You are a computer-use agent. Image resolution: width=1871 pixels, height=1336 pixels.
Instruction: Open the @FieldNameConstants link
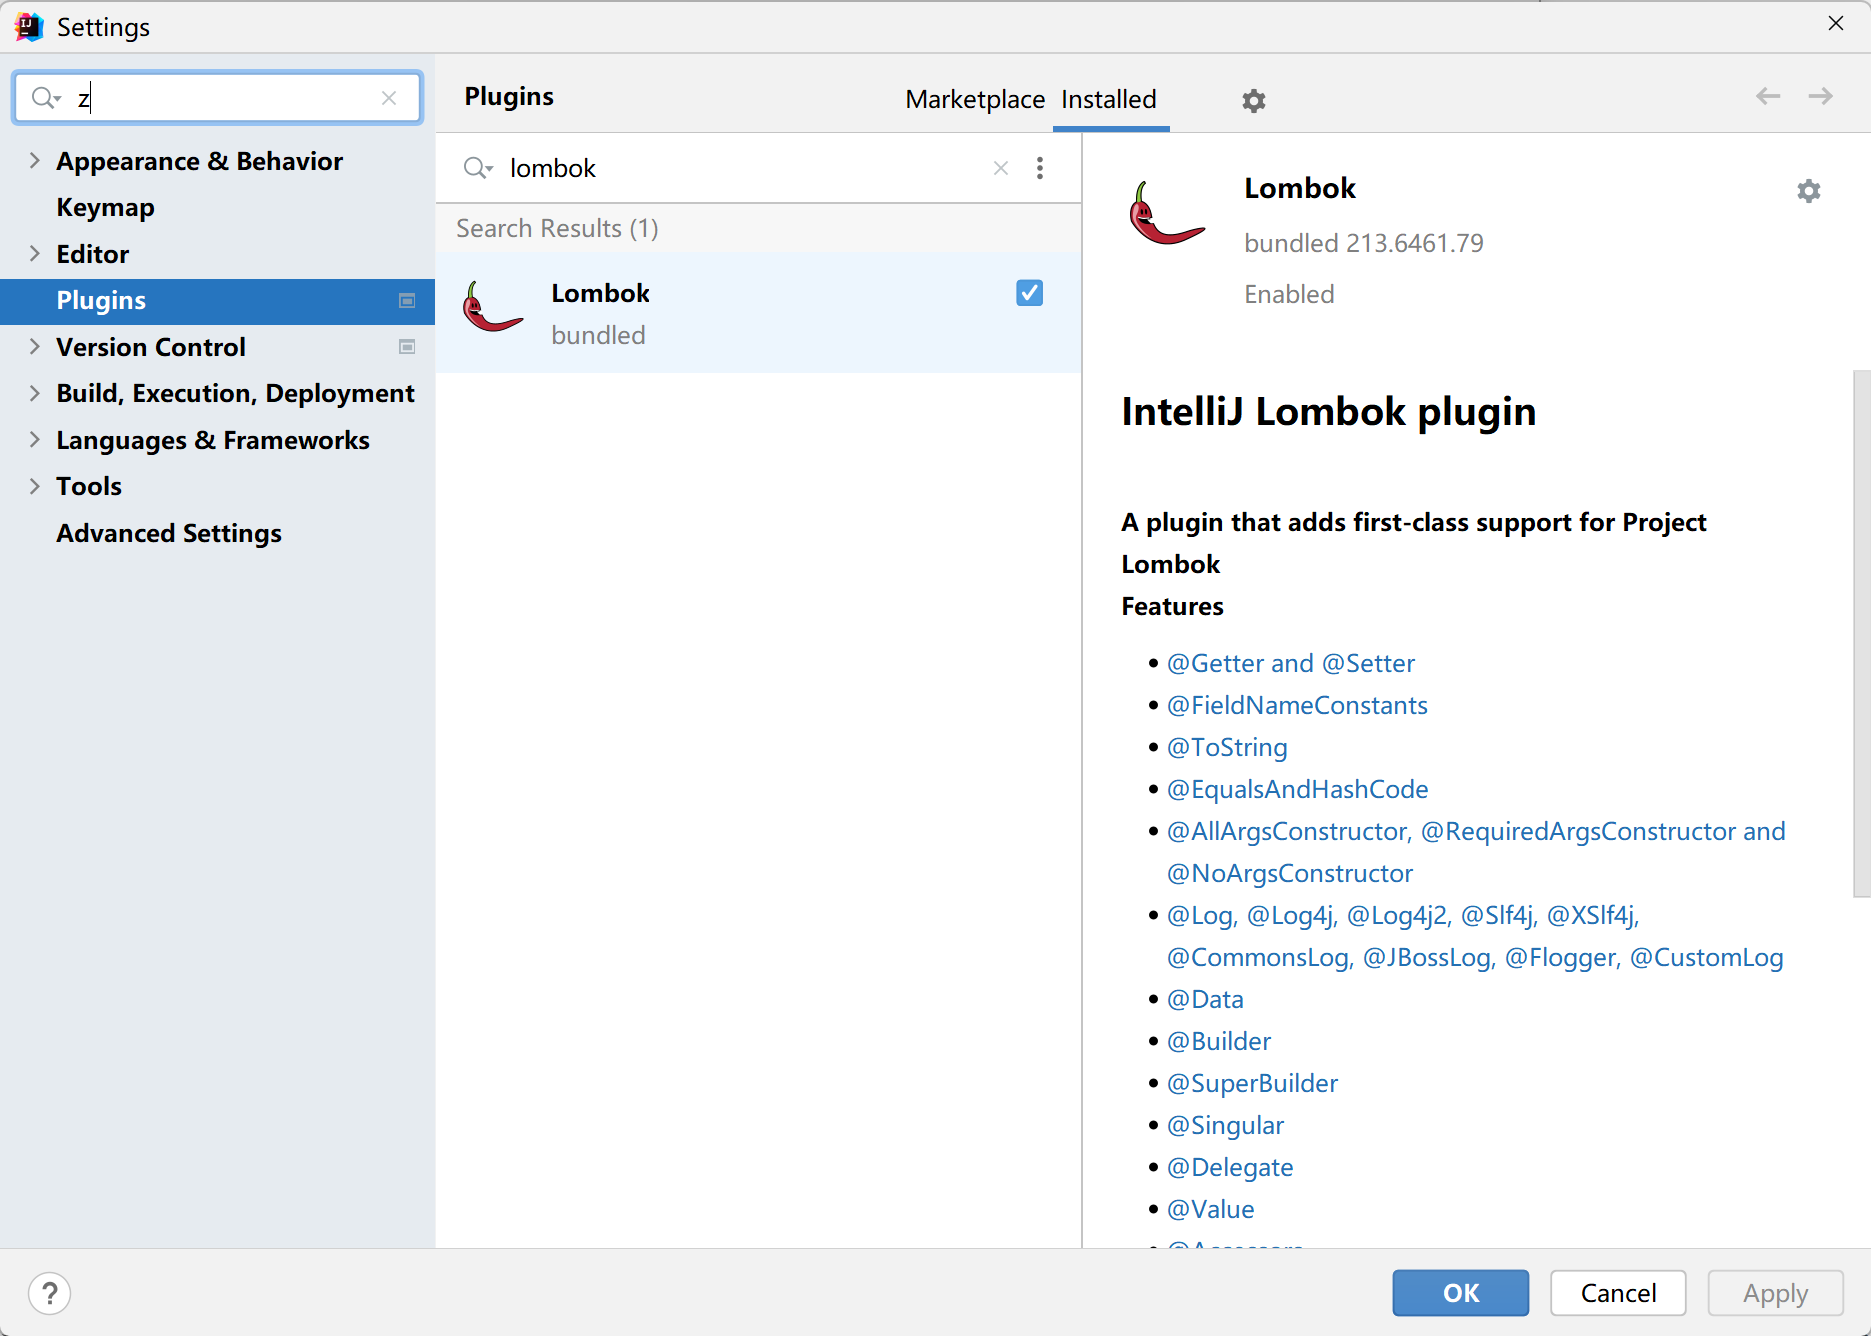click(1297, 705)
